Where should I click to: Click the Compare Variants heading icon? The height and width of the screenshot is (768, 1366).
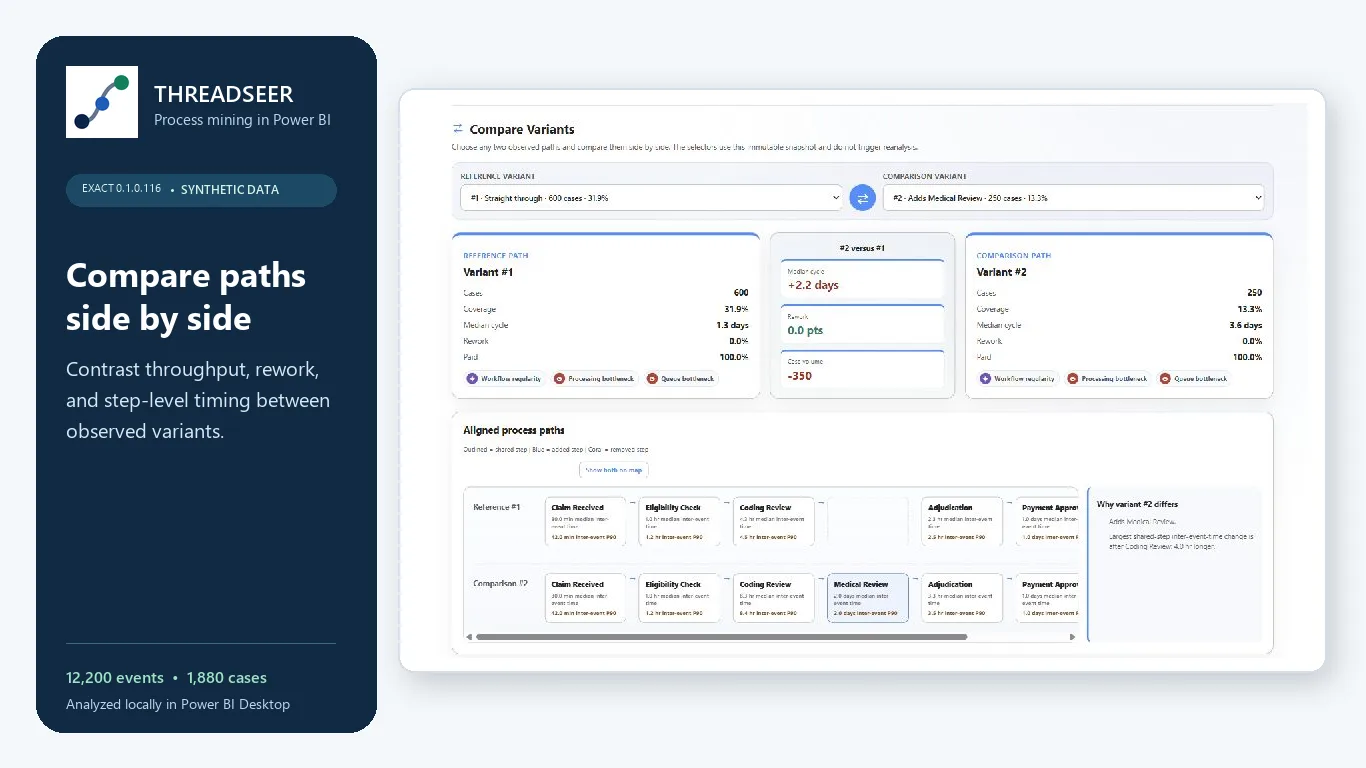click(458, 129)
